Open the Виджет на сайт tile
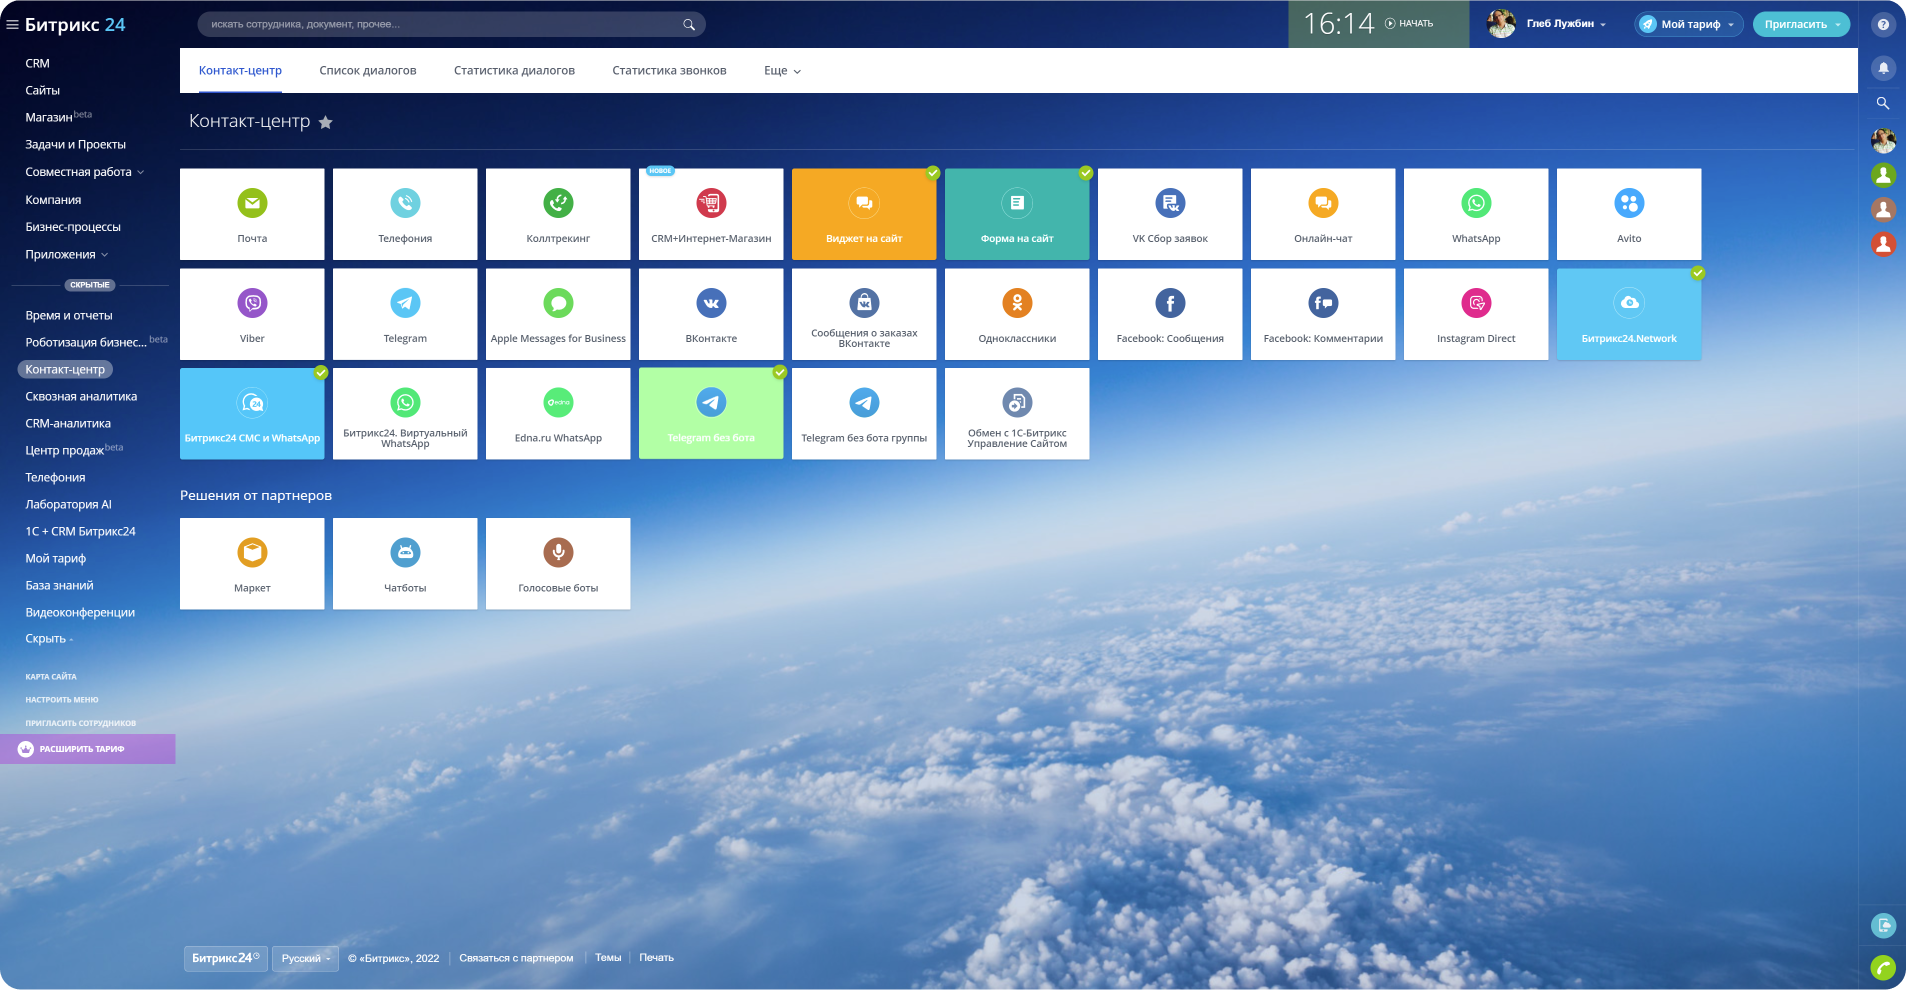The height and width of the screenshot is (990, 1906). pyautogui.click(x=864, y=214)
